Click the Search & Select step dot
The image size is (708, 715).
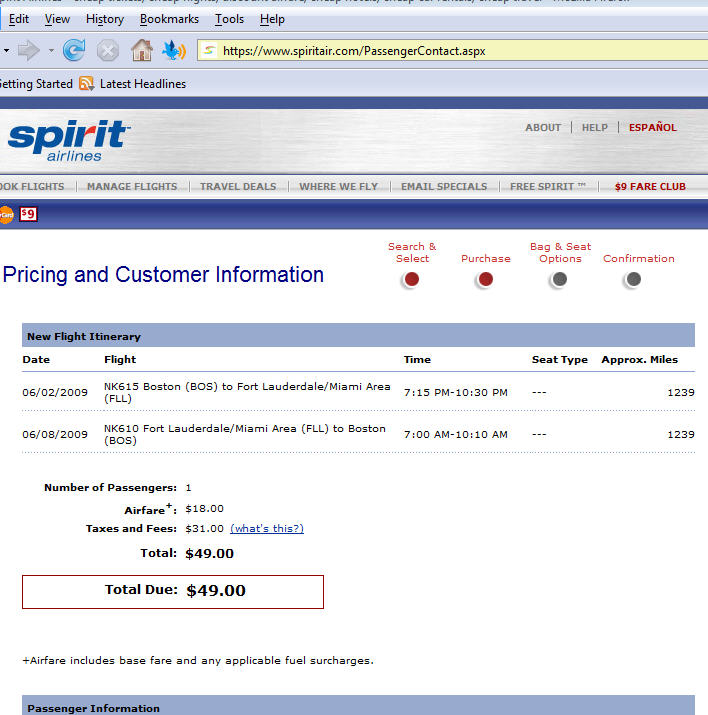point(411,279)
